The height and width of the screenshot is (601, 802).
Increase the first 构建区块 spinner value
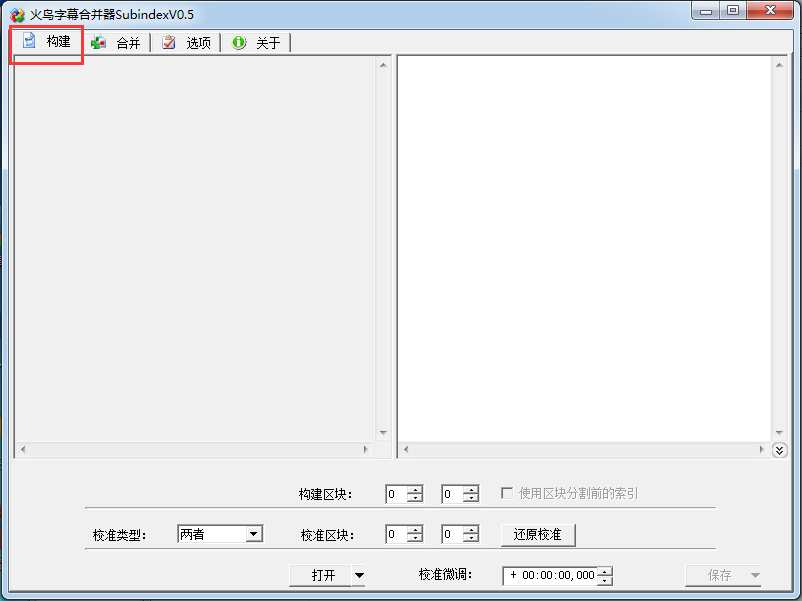coord(415,489)
